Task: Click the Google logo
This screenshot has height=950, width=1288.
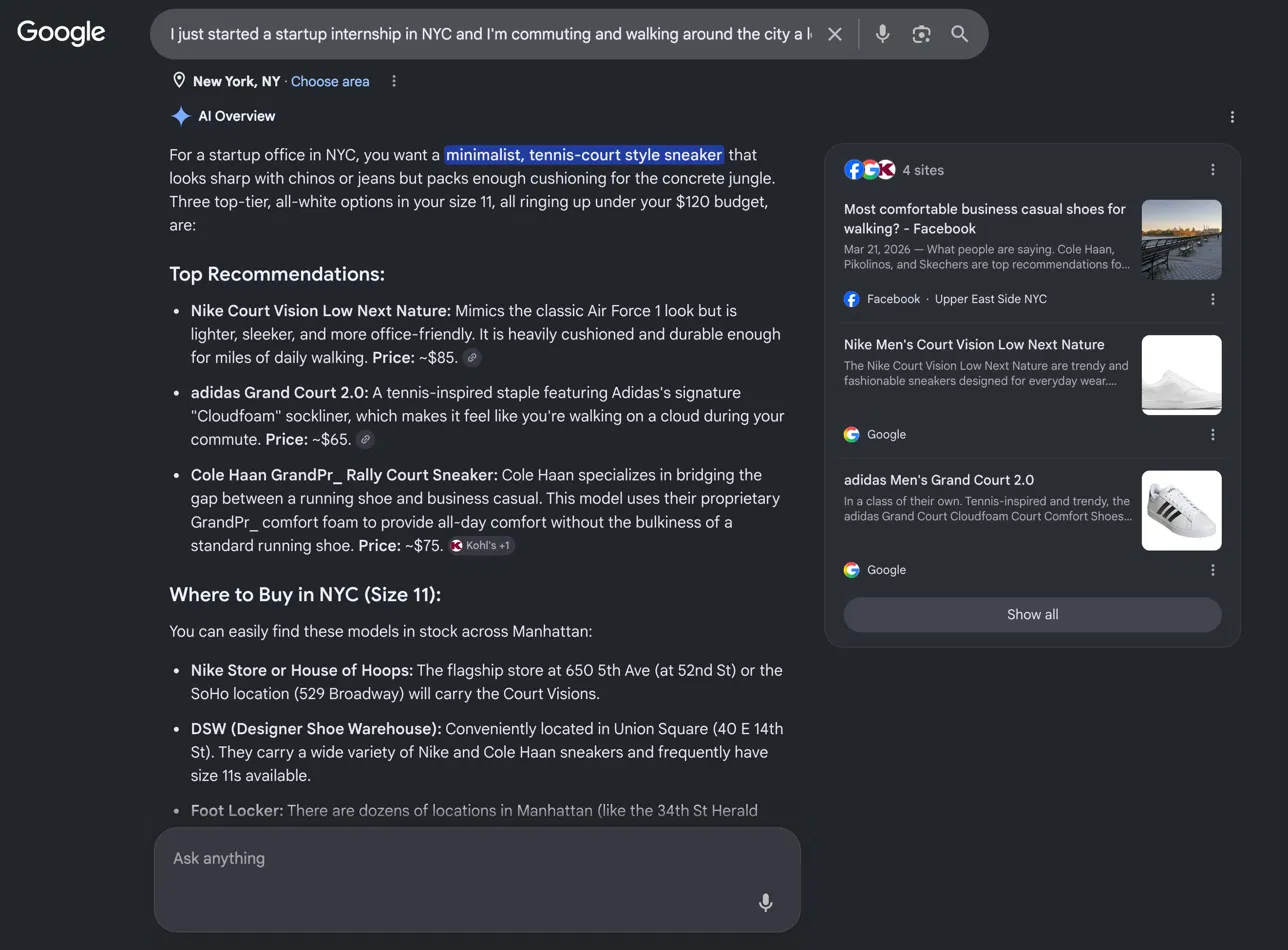Action: [61, 32]
